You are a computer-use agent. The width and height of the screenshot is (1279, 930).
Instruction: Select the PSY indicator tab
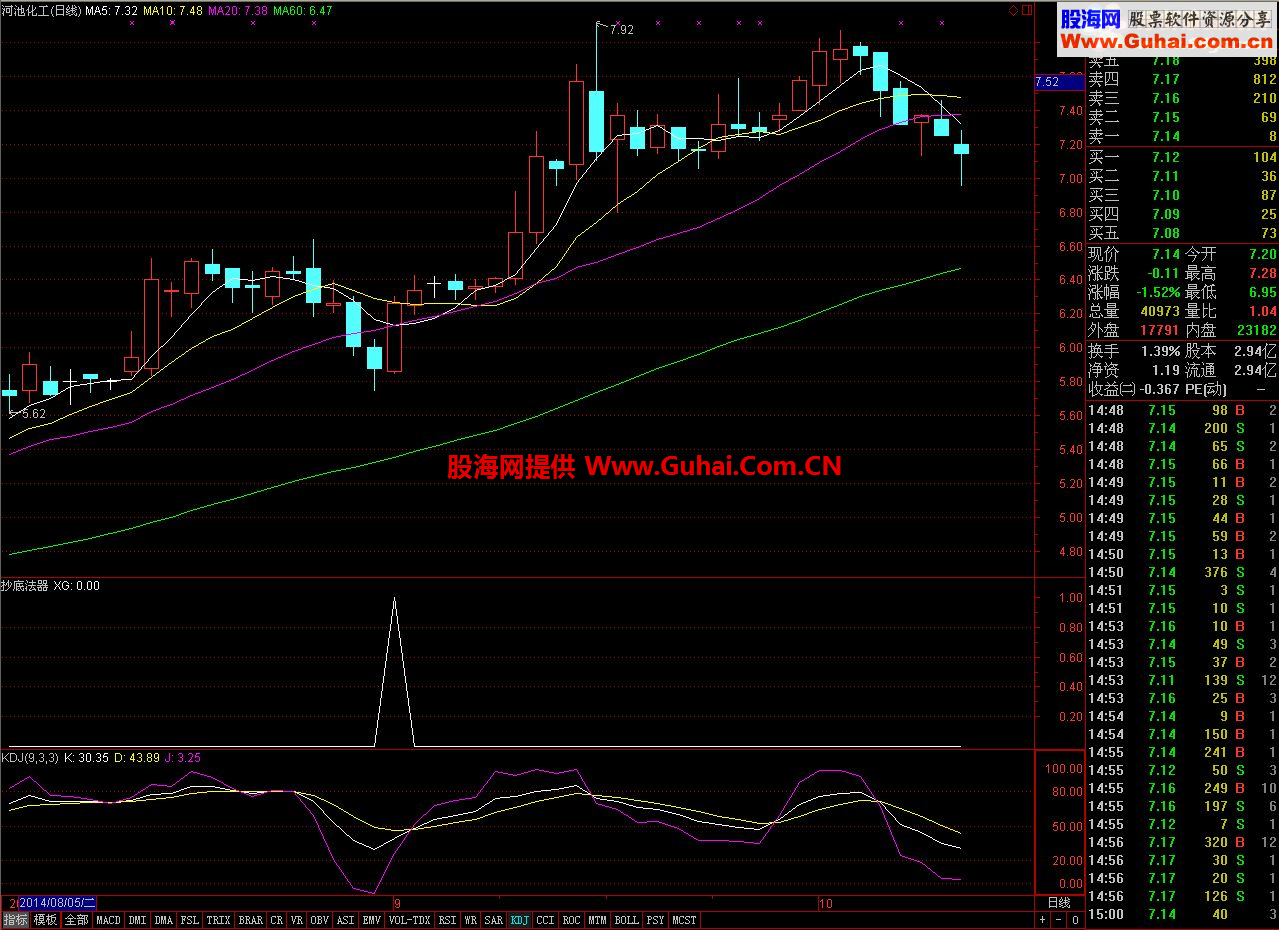point(655,919)
